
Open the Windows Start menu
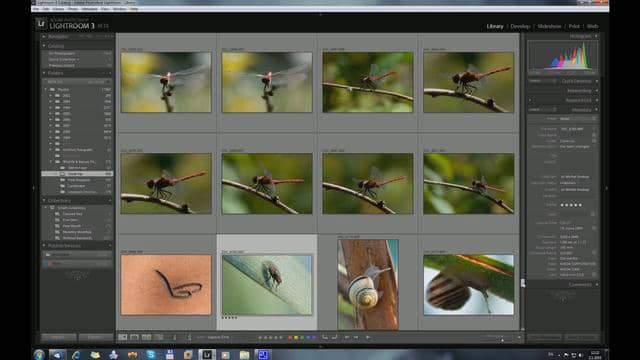pyautogui.click(x=39, y=354)
